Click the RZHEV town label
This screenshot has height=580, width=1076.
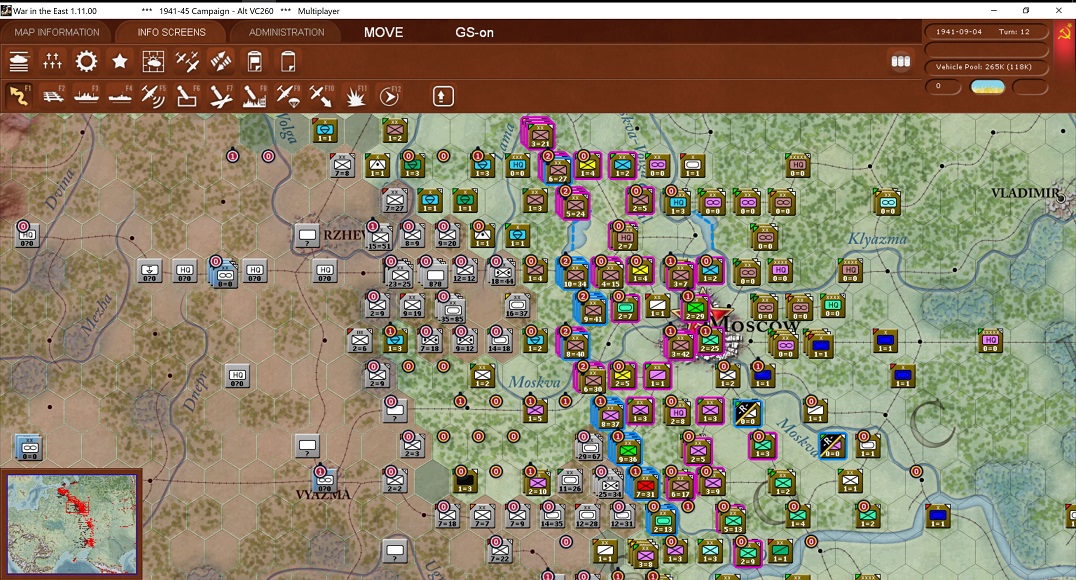(344, 235)
